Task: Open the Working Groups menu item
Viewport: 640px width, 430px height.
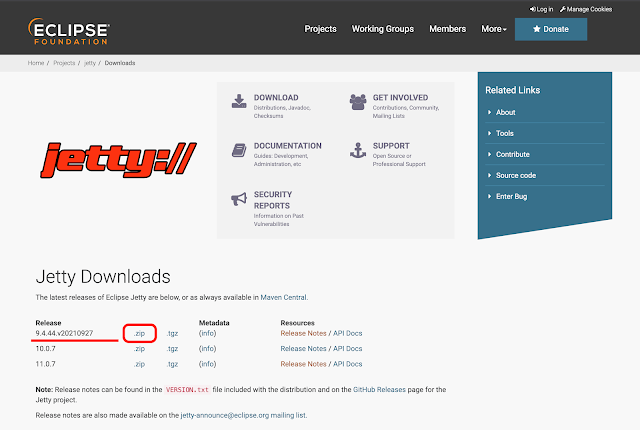Action: tap(383, 29)
